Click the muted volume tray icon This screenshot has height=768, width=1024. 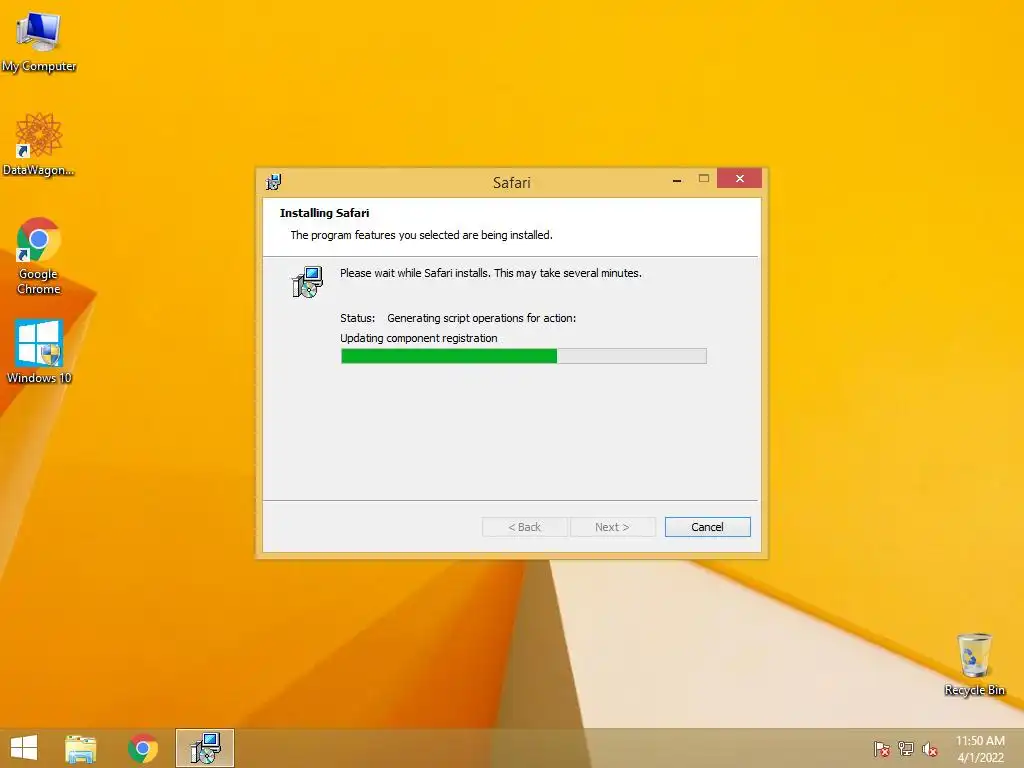tap(930, 749)
